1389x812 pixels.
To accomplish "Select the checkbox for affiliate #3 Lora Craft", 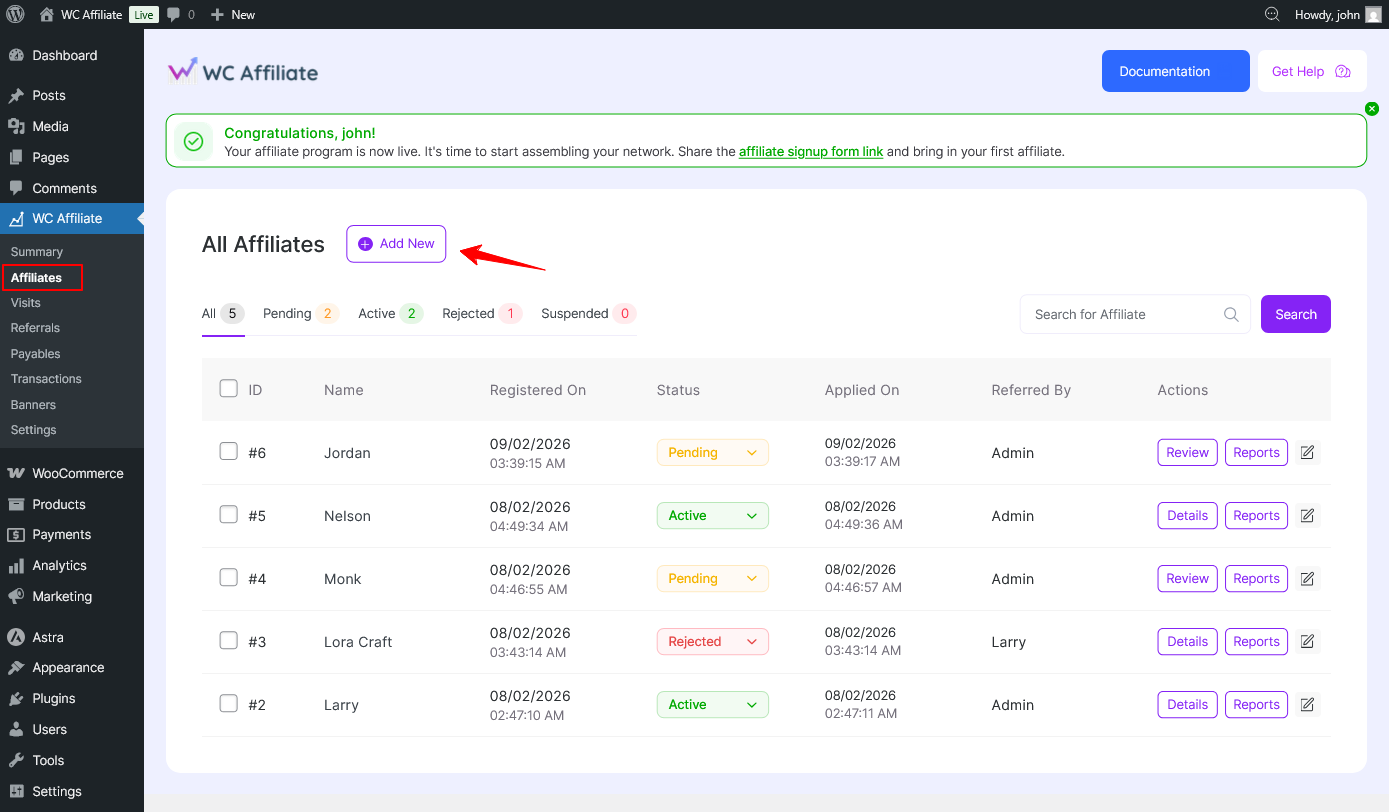I will 228,641.
